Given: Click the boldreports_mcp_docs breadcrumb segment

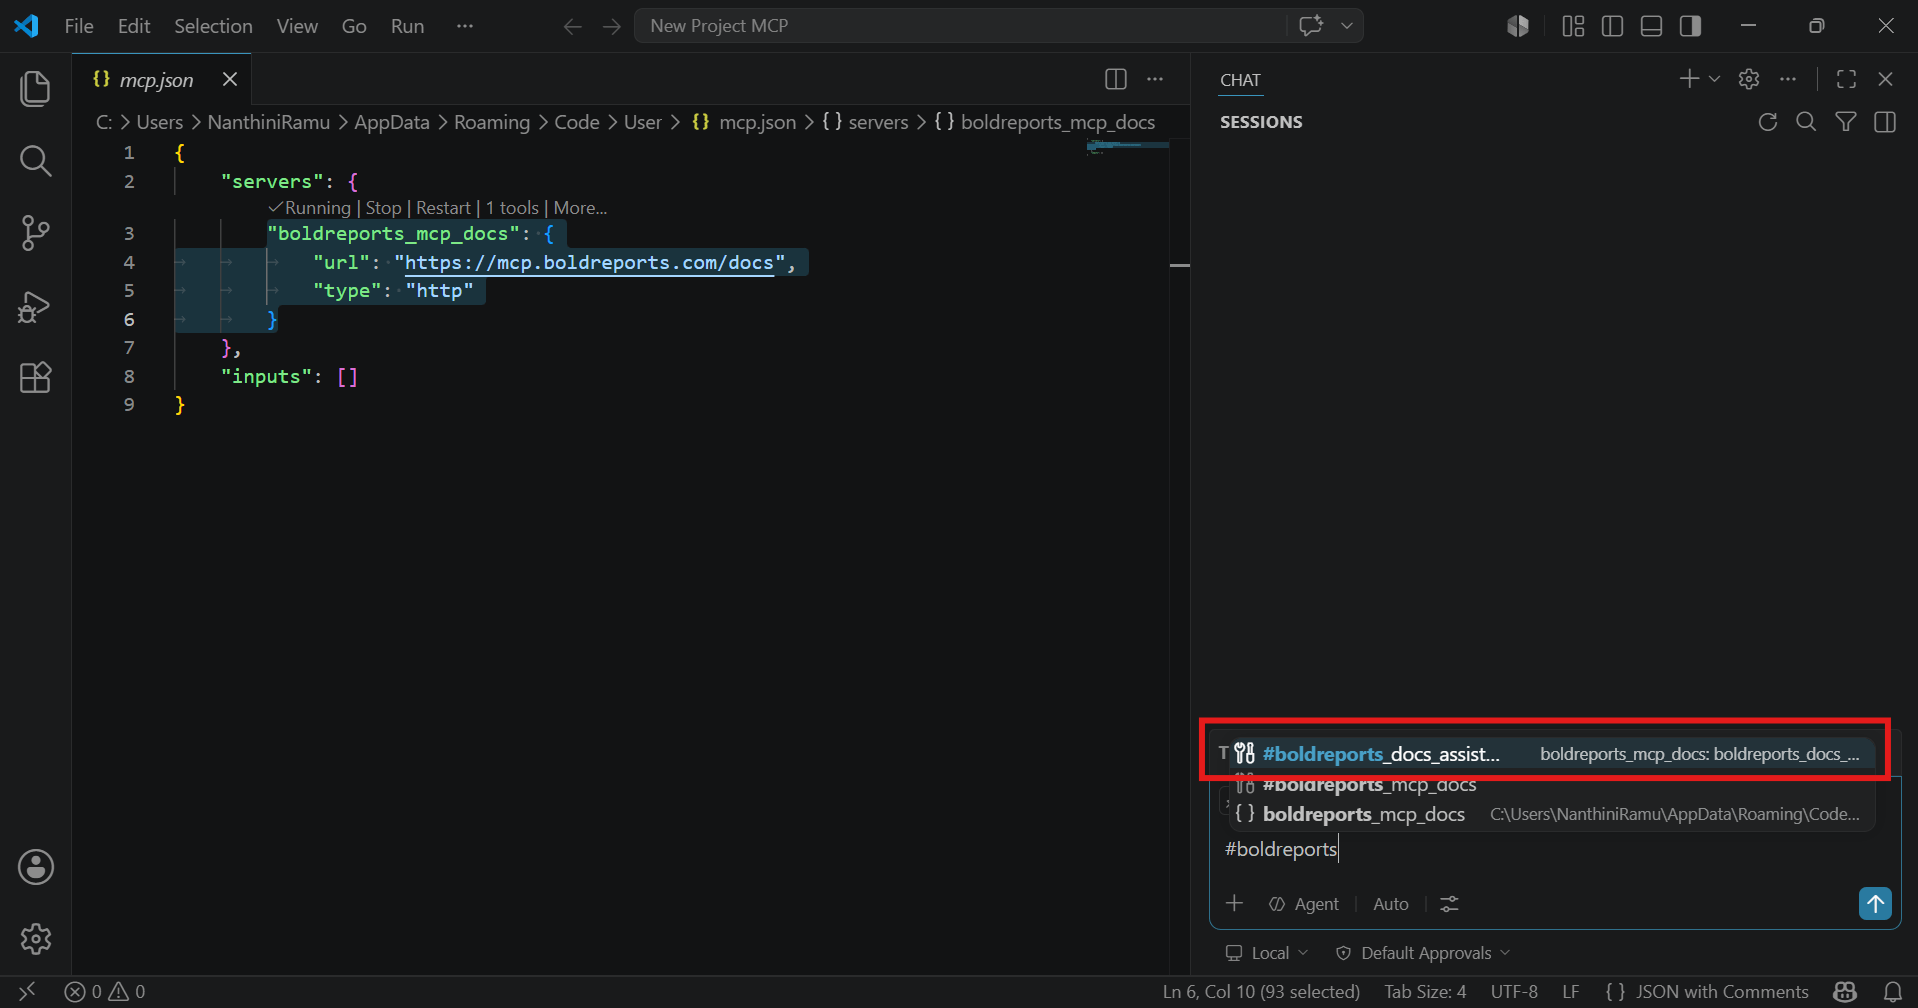Looking at the screenshot, I should pyautogui.click(x=1045, y=122).
